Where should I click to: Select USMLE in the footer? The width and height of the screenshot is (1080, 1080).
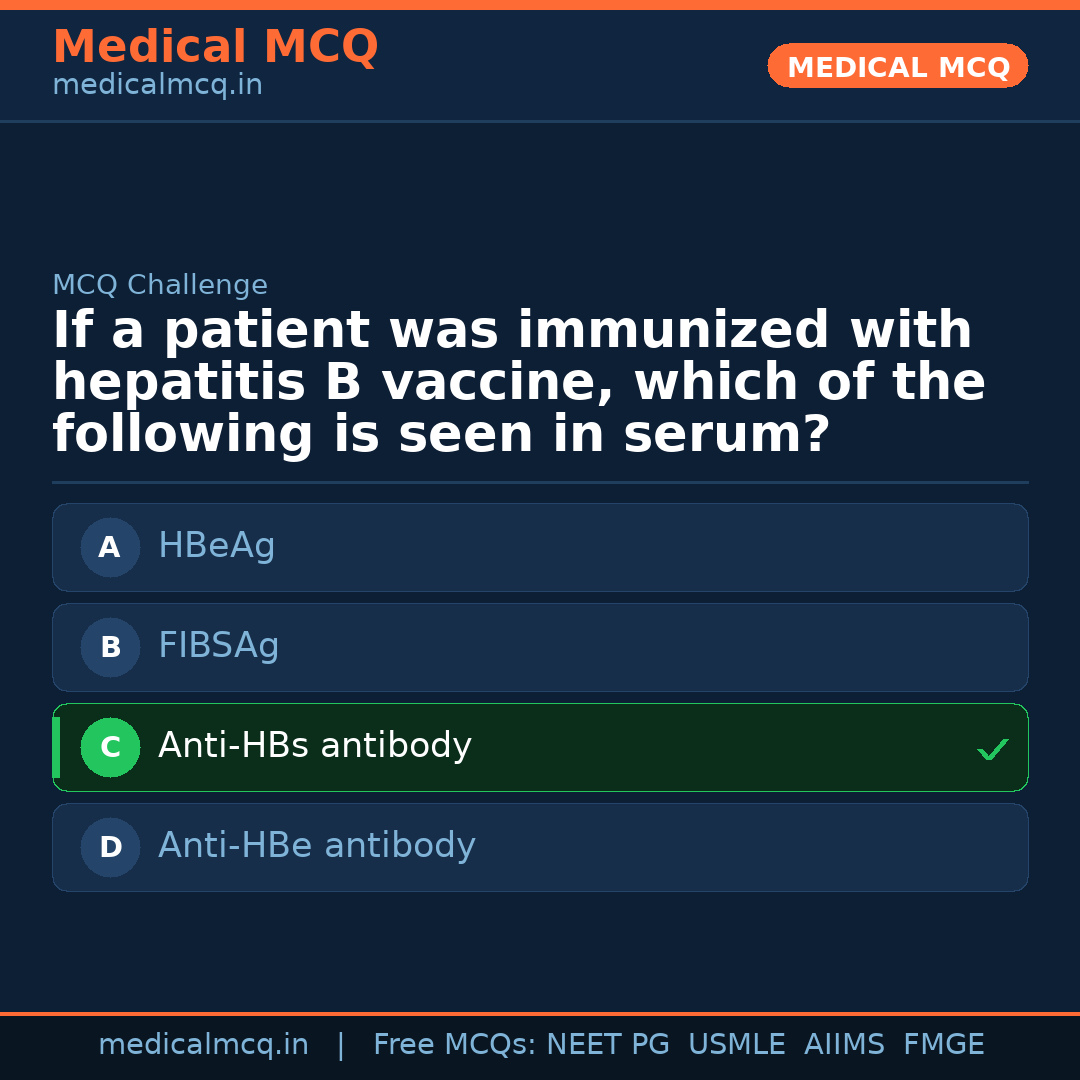click(737, 1045)
